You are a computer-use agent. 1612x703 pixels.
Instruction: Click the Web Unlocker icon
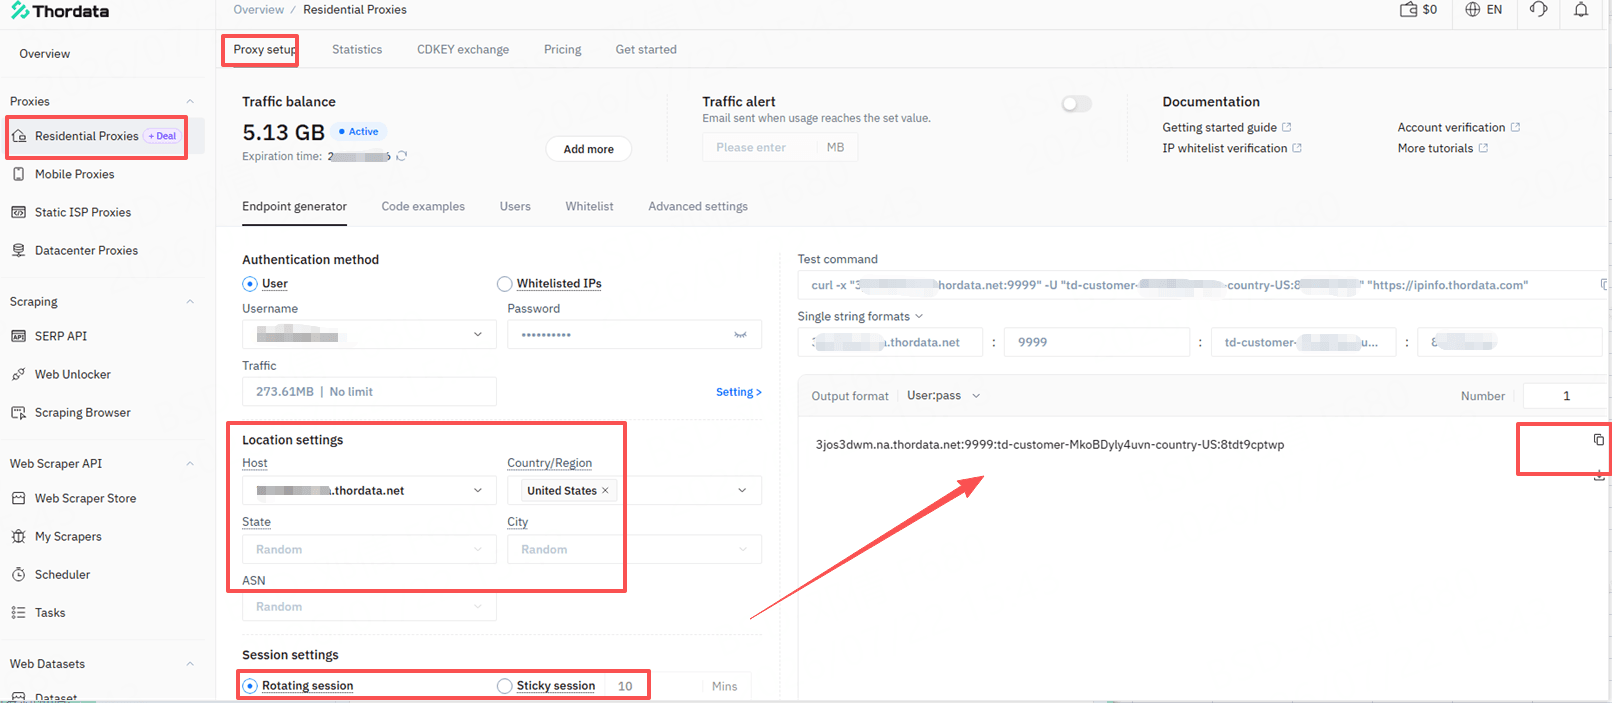[19, 374]
